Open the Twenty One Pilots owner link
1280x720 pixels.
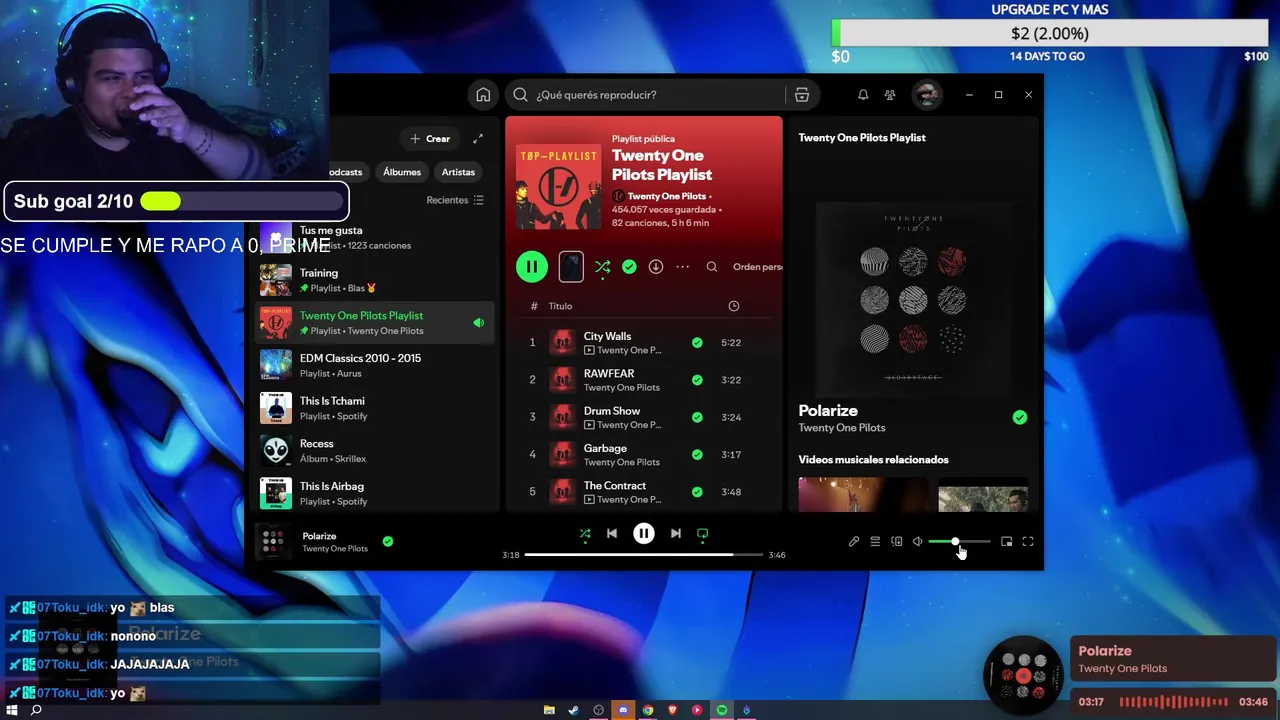point(667,197)
